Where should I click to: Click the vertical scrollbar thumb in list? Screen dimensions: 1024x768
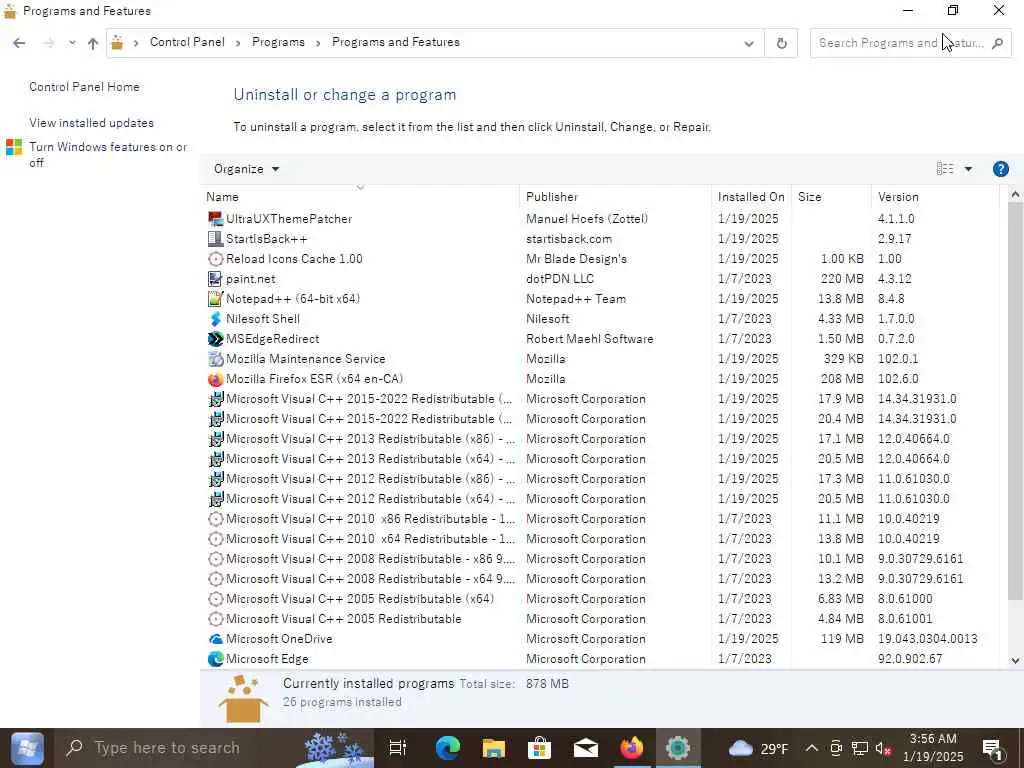pyautogui.click(x=1015, y=400)
